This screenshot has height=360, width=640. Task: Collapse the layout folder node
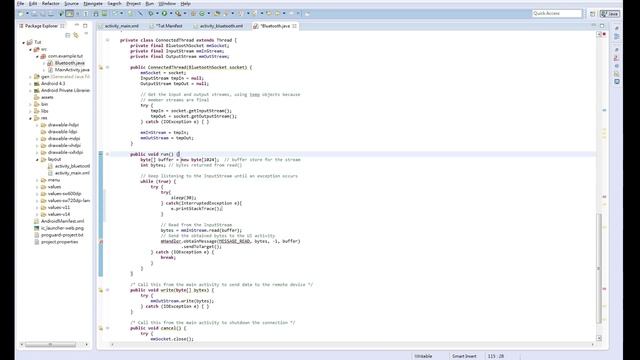(38, 160)
